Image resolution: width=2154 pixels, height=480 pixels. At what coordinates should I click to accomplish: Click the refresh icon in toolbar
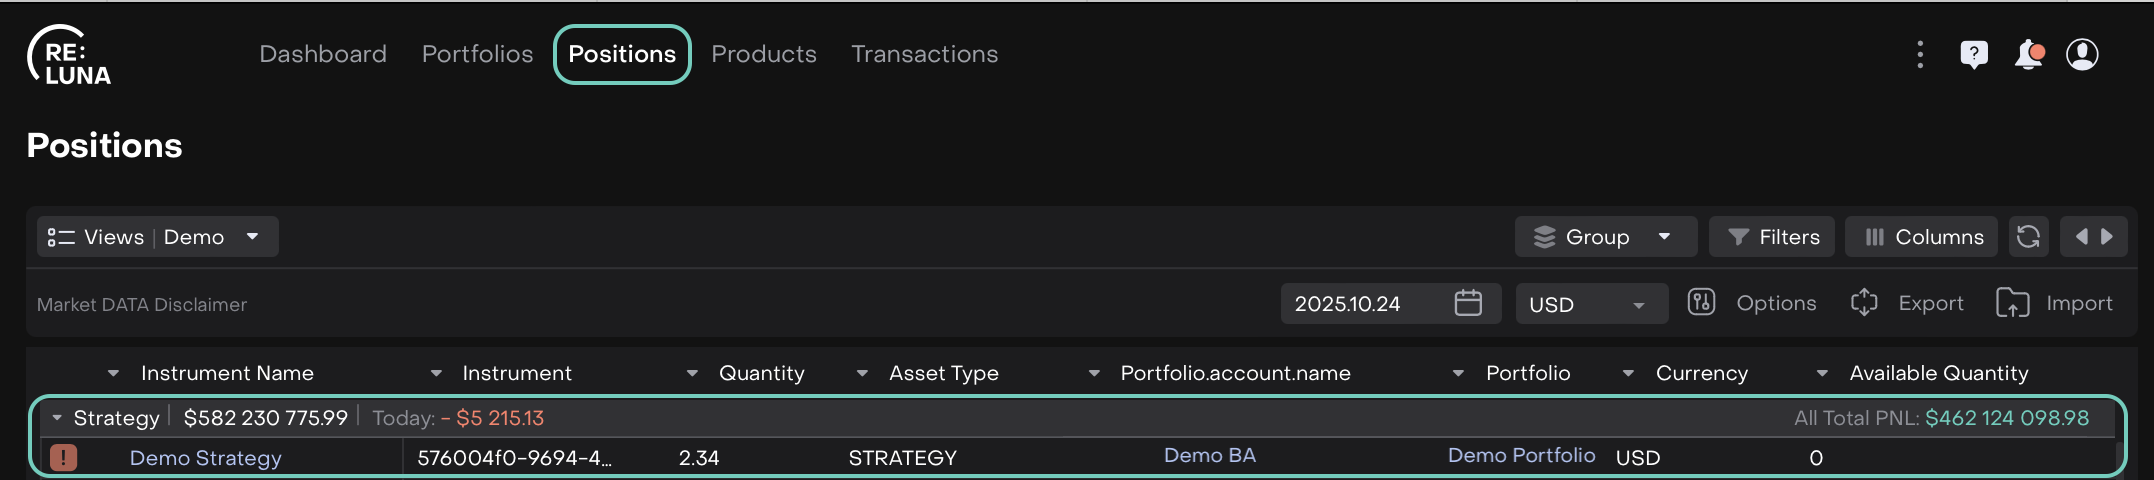coord(2028,237)
